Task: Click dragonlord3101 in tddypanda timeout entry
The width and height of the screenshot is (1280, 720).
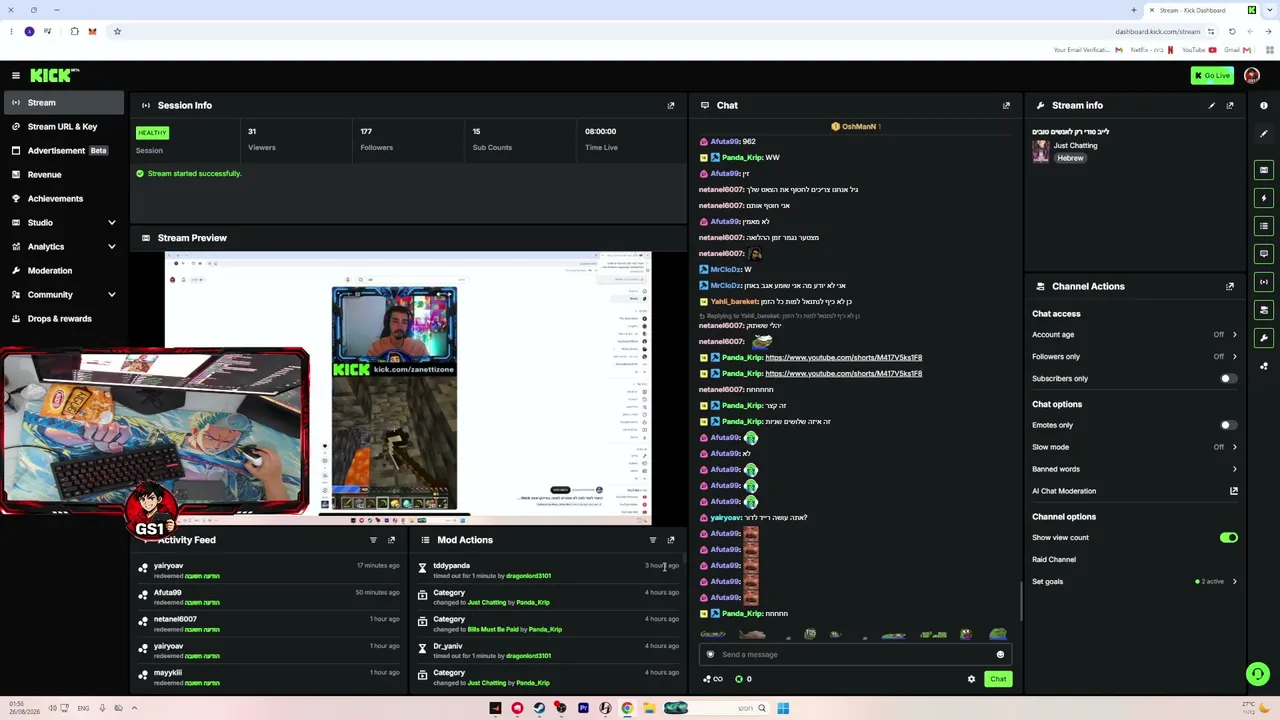Action: click(x=528, y=576)
